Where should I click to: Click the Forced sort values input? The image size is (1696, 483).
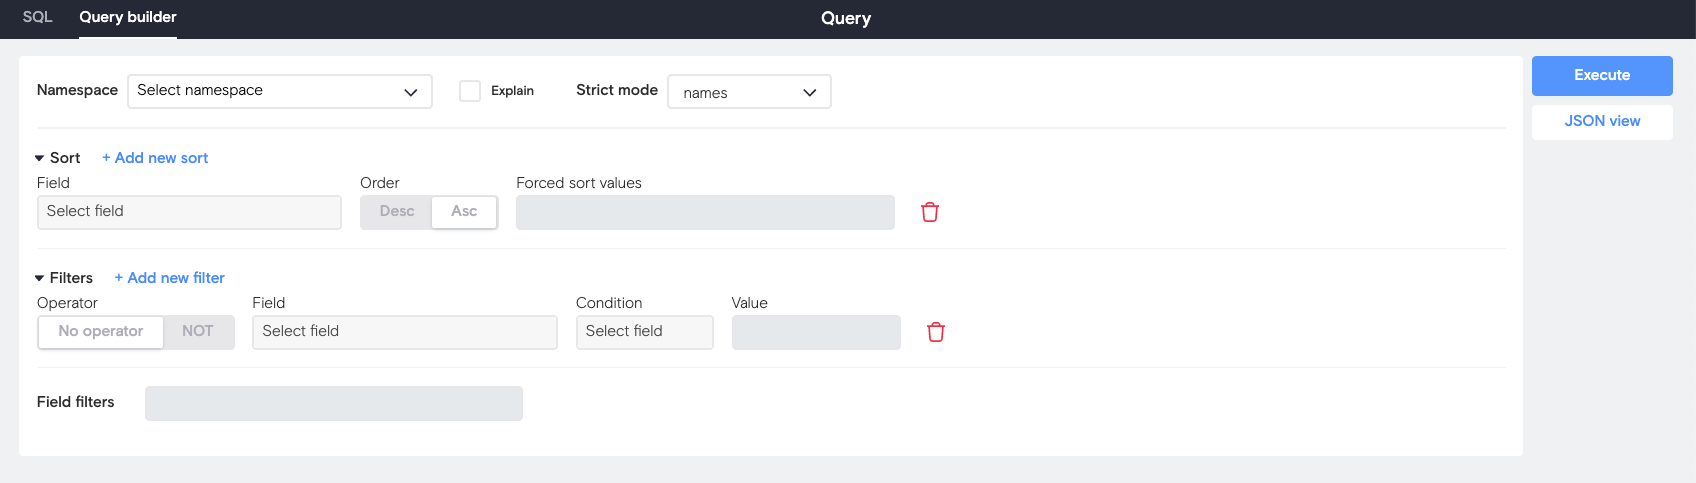(x=705, y=212)
